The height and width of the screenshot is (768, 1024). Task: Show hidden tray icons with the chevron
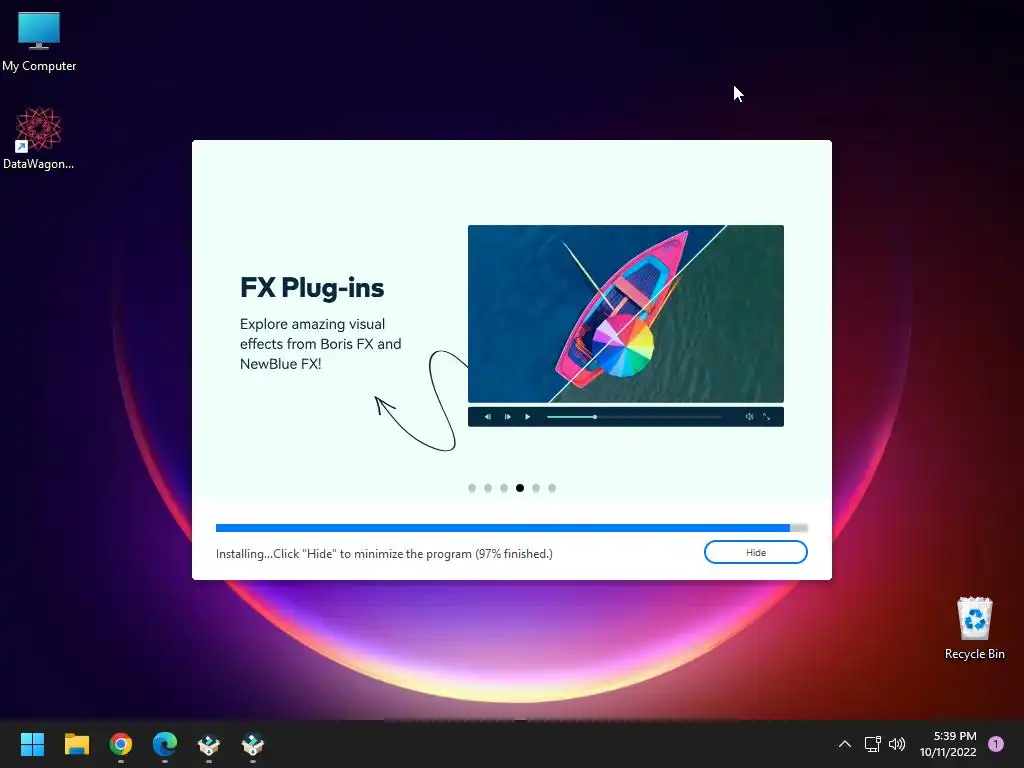pos(844,744)
